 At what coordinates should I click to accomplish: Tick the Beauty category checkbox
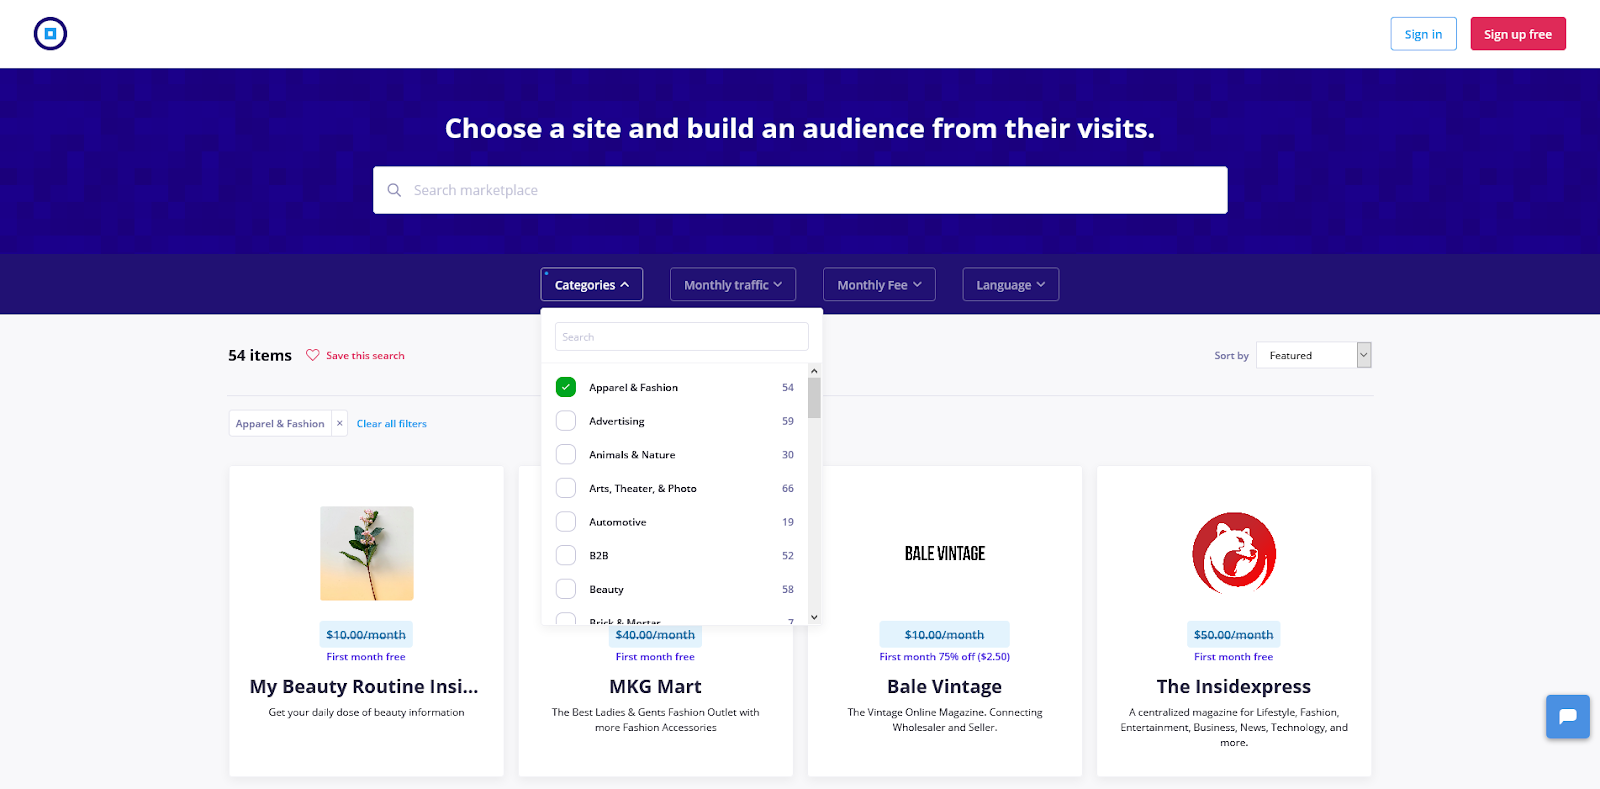pyautogui.click(x=566, y=589)
